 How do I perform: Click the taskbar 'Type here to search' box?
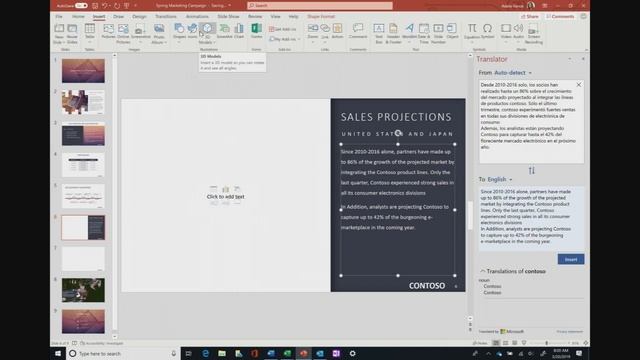123,353
